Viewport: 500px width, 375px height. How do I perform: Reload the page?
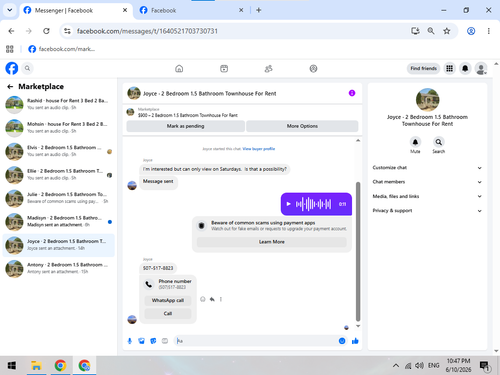pos(46,31)
